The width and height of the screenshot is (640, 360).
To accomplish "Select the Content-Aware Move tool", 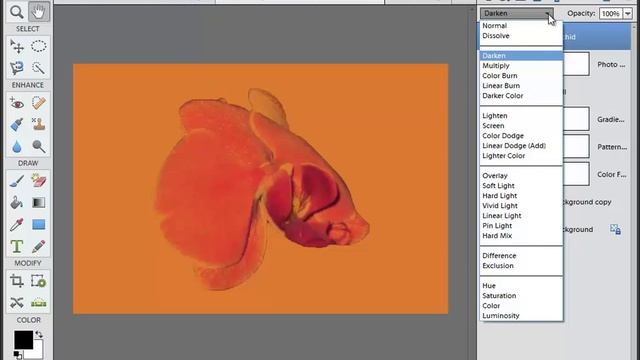I will click(17, 302).
